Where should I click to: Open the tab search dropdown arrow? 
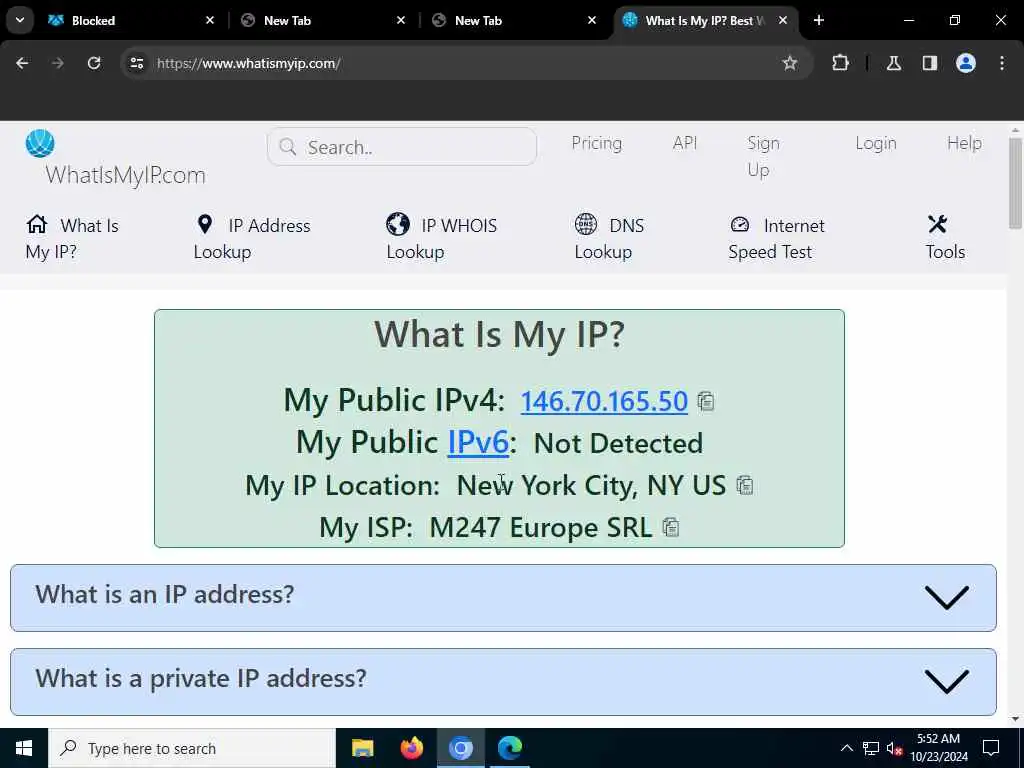pyautogui.click(x=20, y=20)
